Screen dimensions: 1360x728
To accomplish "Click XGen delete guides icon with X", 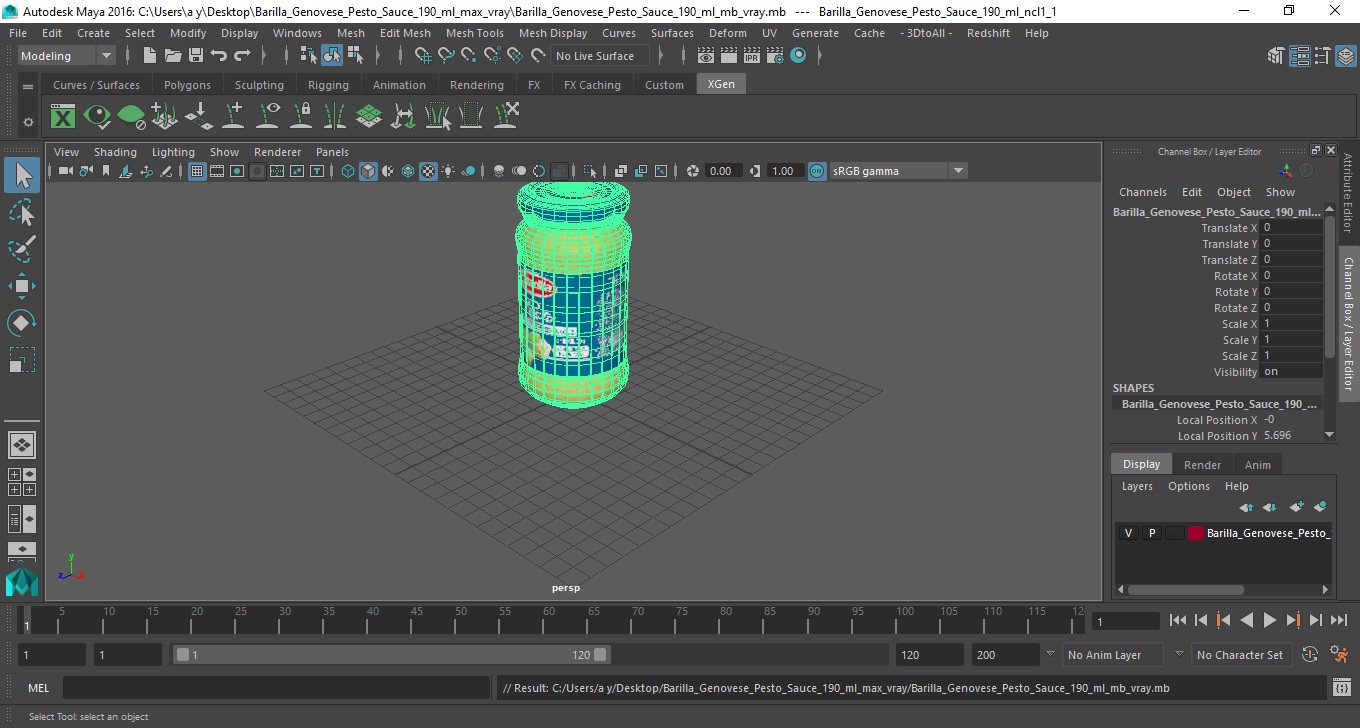I will click(x=505, y=117).
